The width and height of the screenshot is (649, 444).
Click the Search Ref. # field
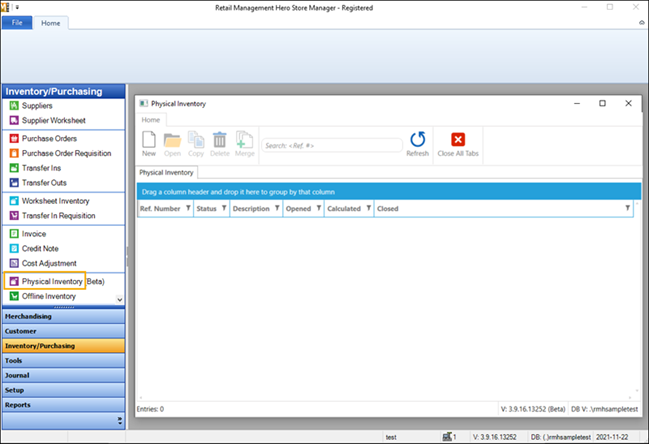(x=332, y=146)
